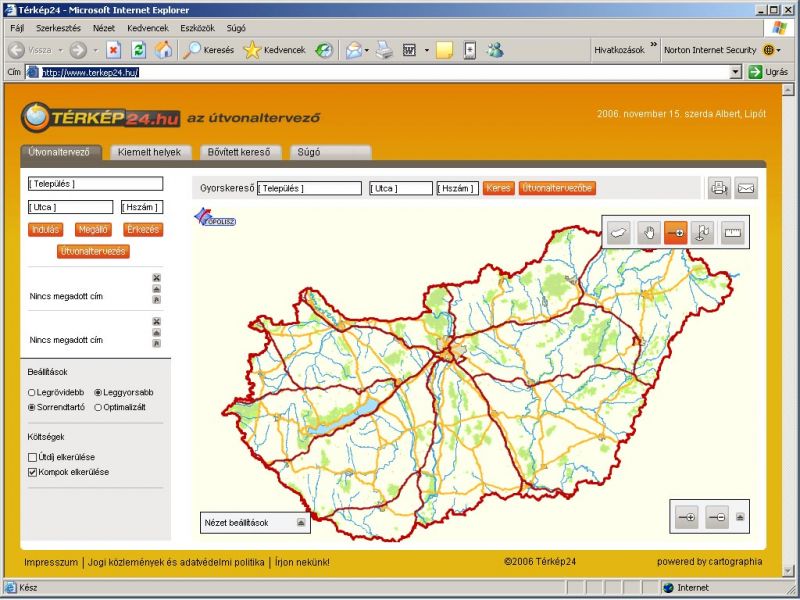Open the edit toolbar button dropdown arrow

(427, 50)
